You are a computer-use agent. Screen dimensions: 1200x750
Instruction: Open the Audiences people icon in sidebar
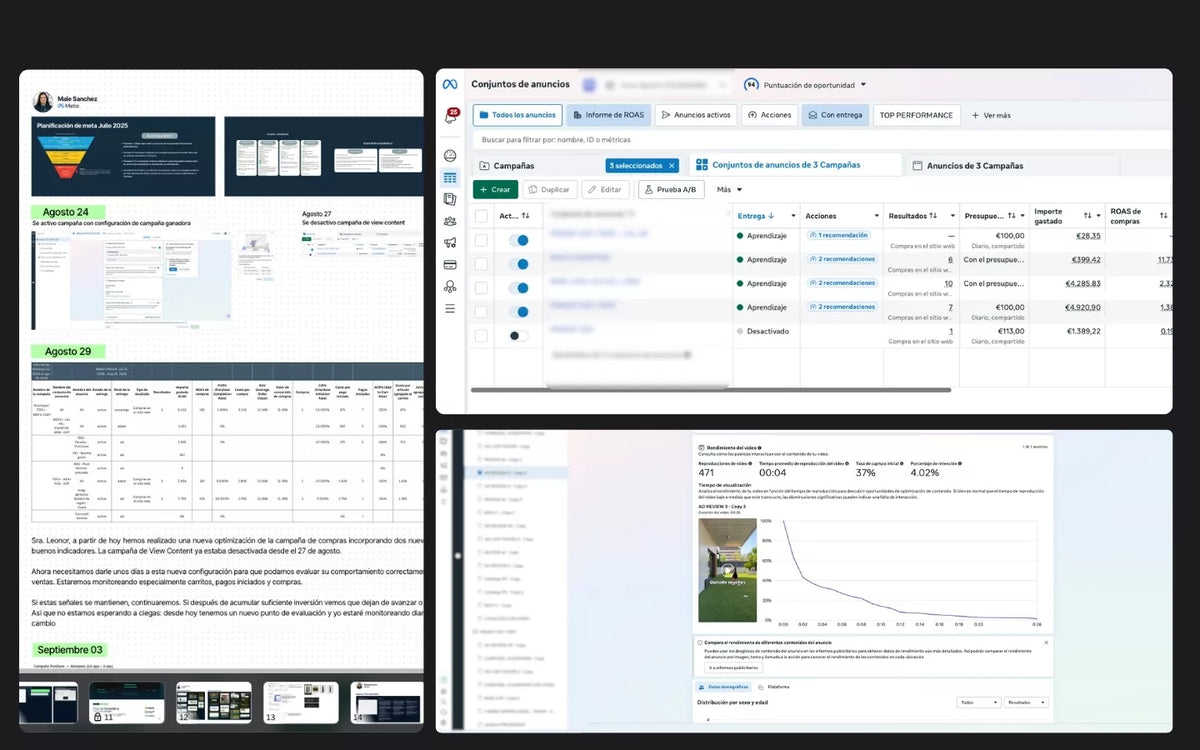450,221
